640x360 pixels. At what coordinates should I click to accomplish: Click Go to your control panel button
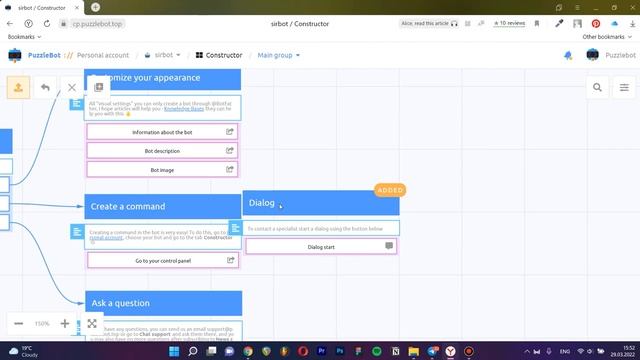tap(163, 260)
